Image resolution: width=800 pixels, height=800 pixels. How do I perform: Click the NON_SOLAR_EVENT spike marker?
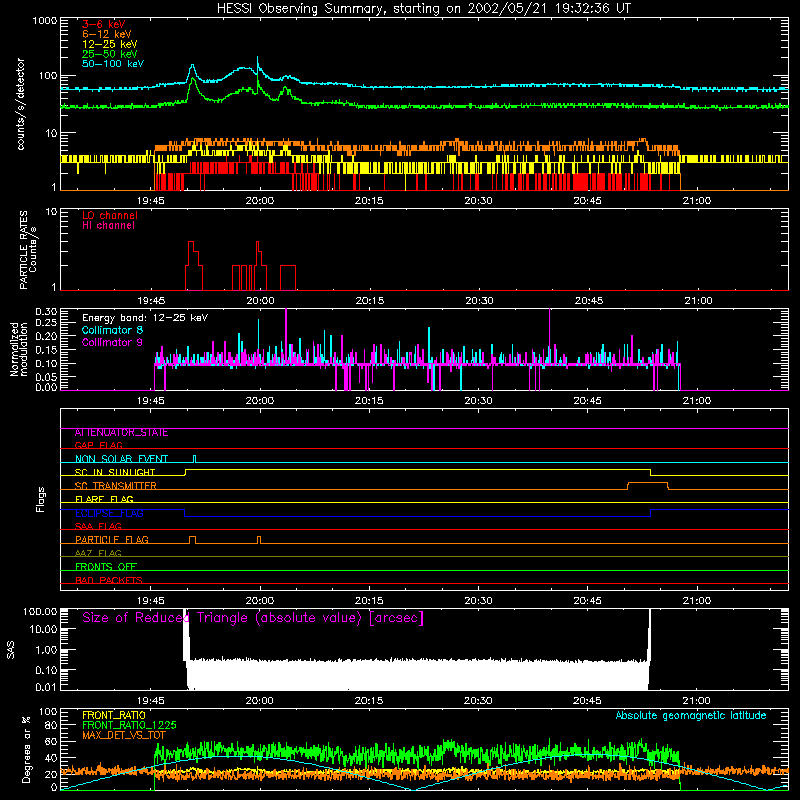point(194,459)
